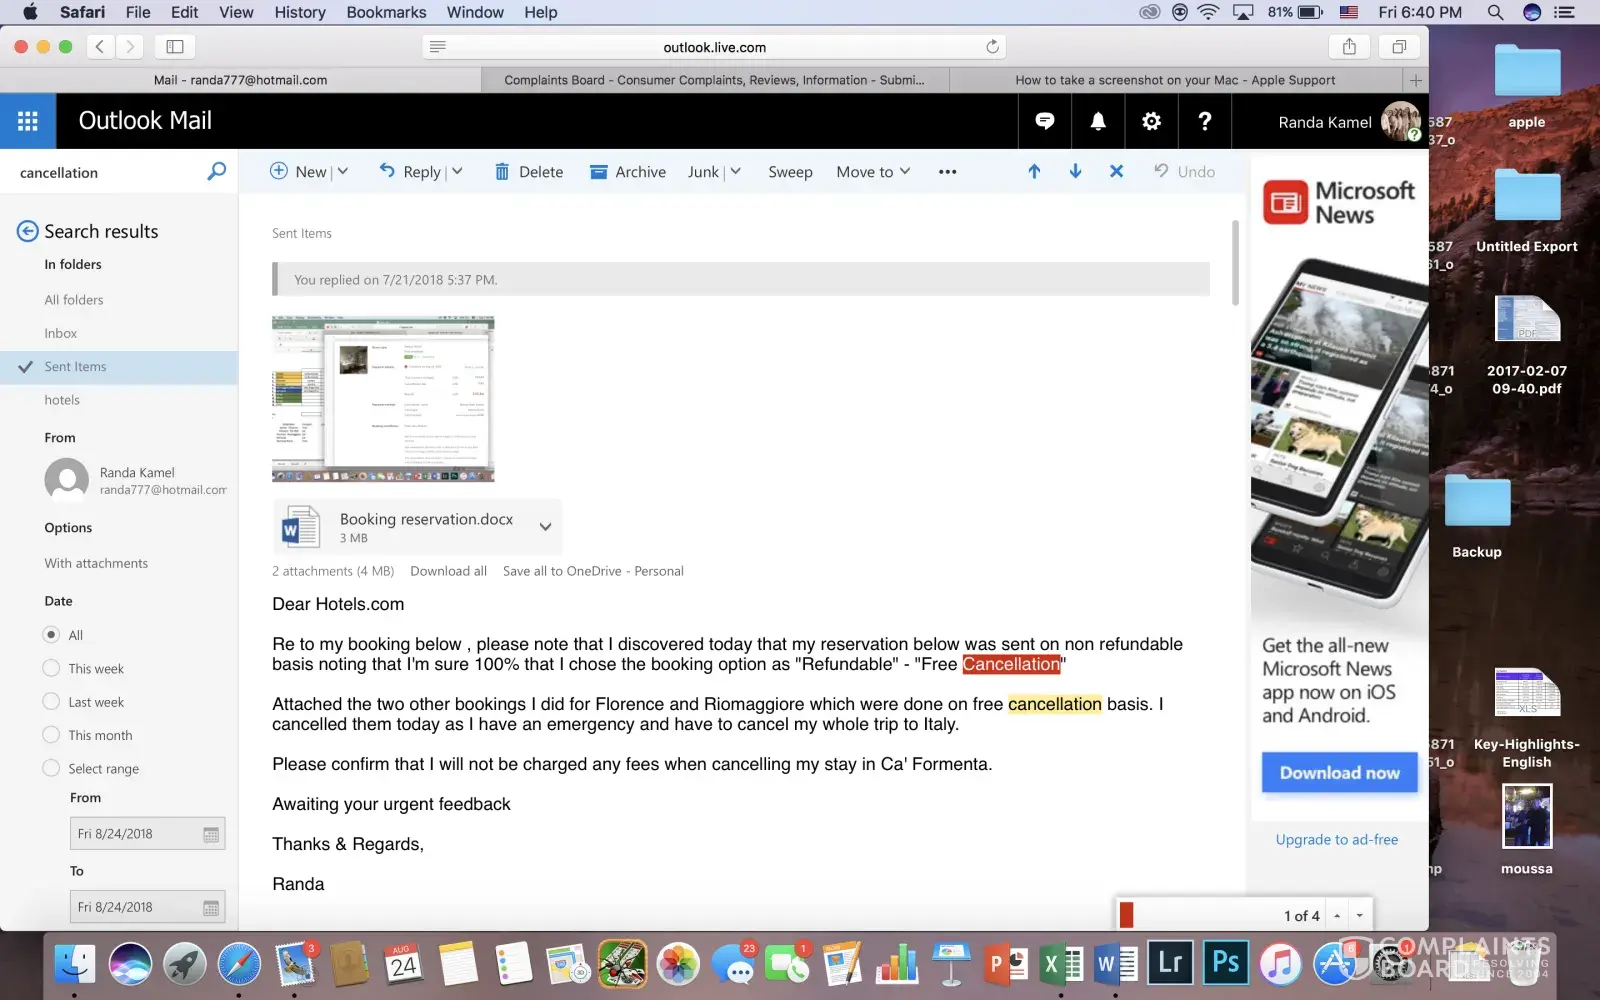
Task: Jump to the next message arrow
Action: pos(1075,172)
